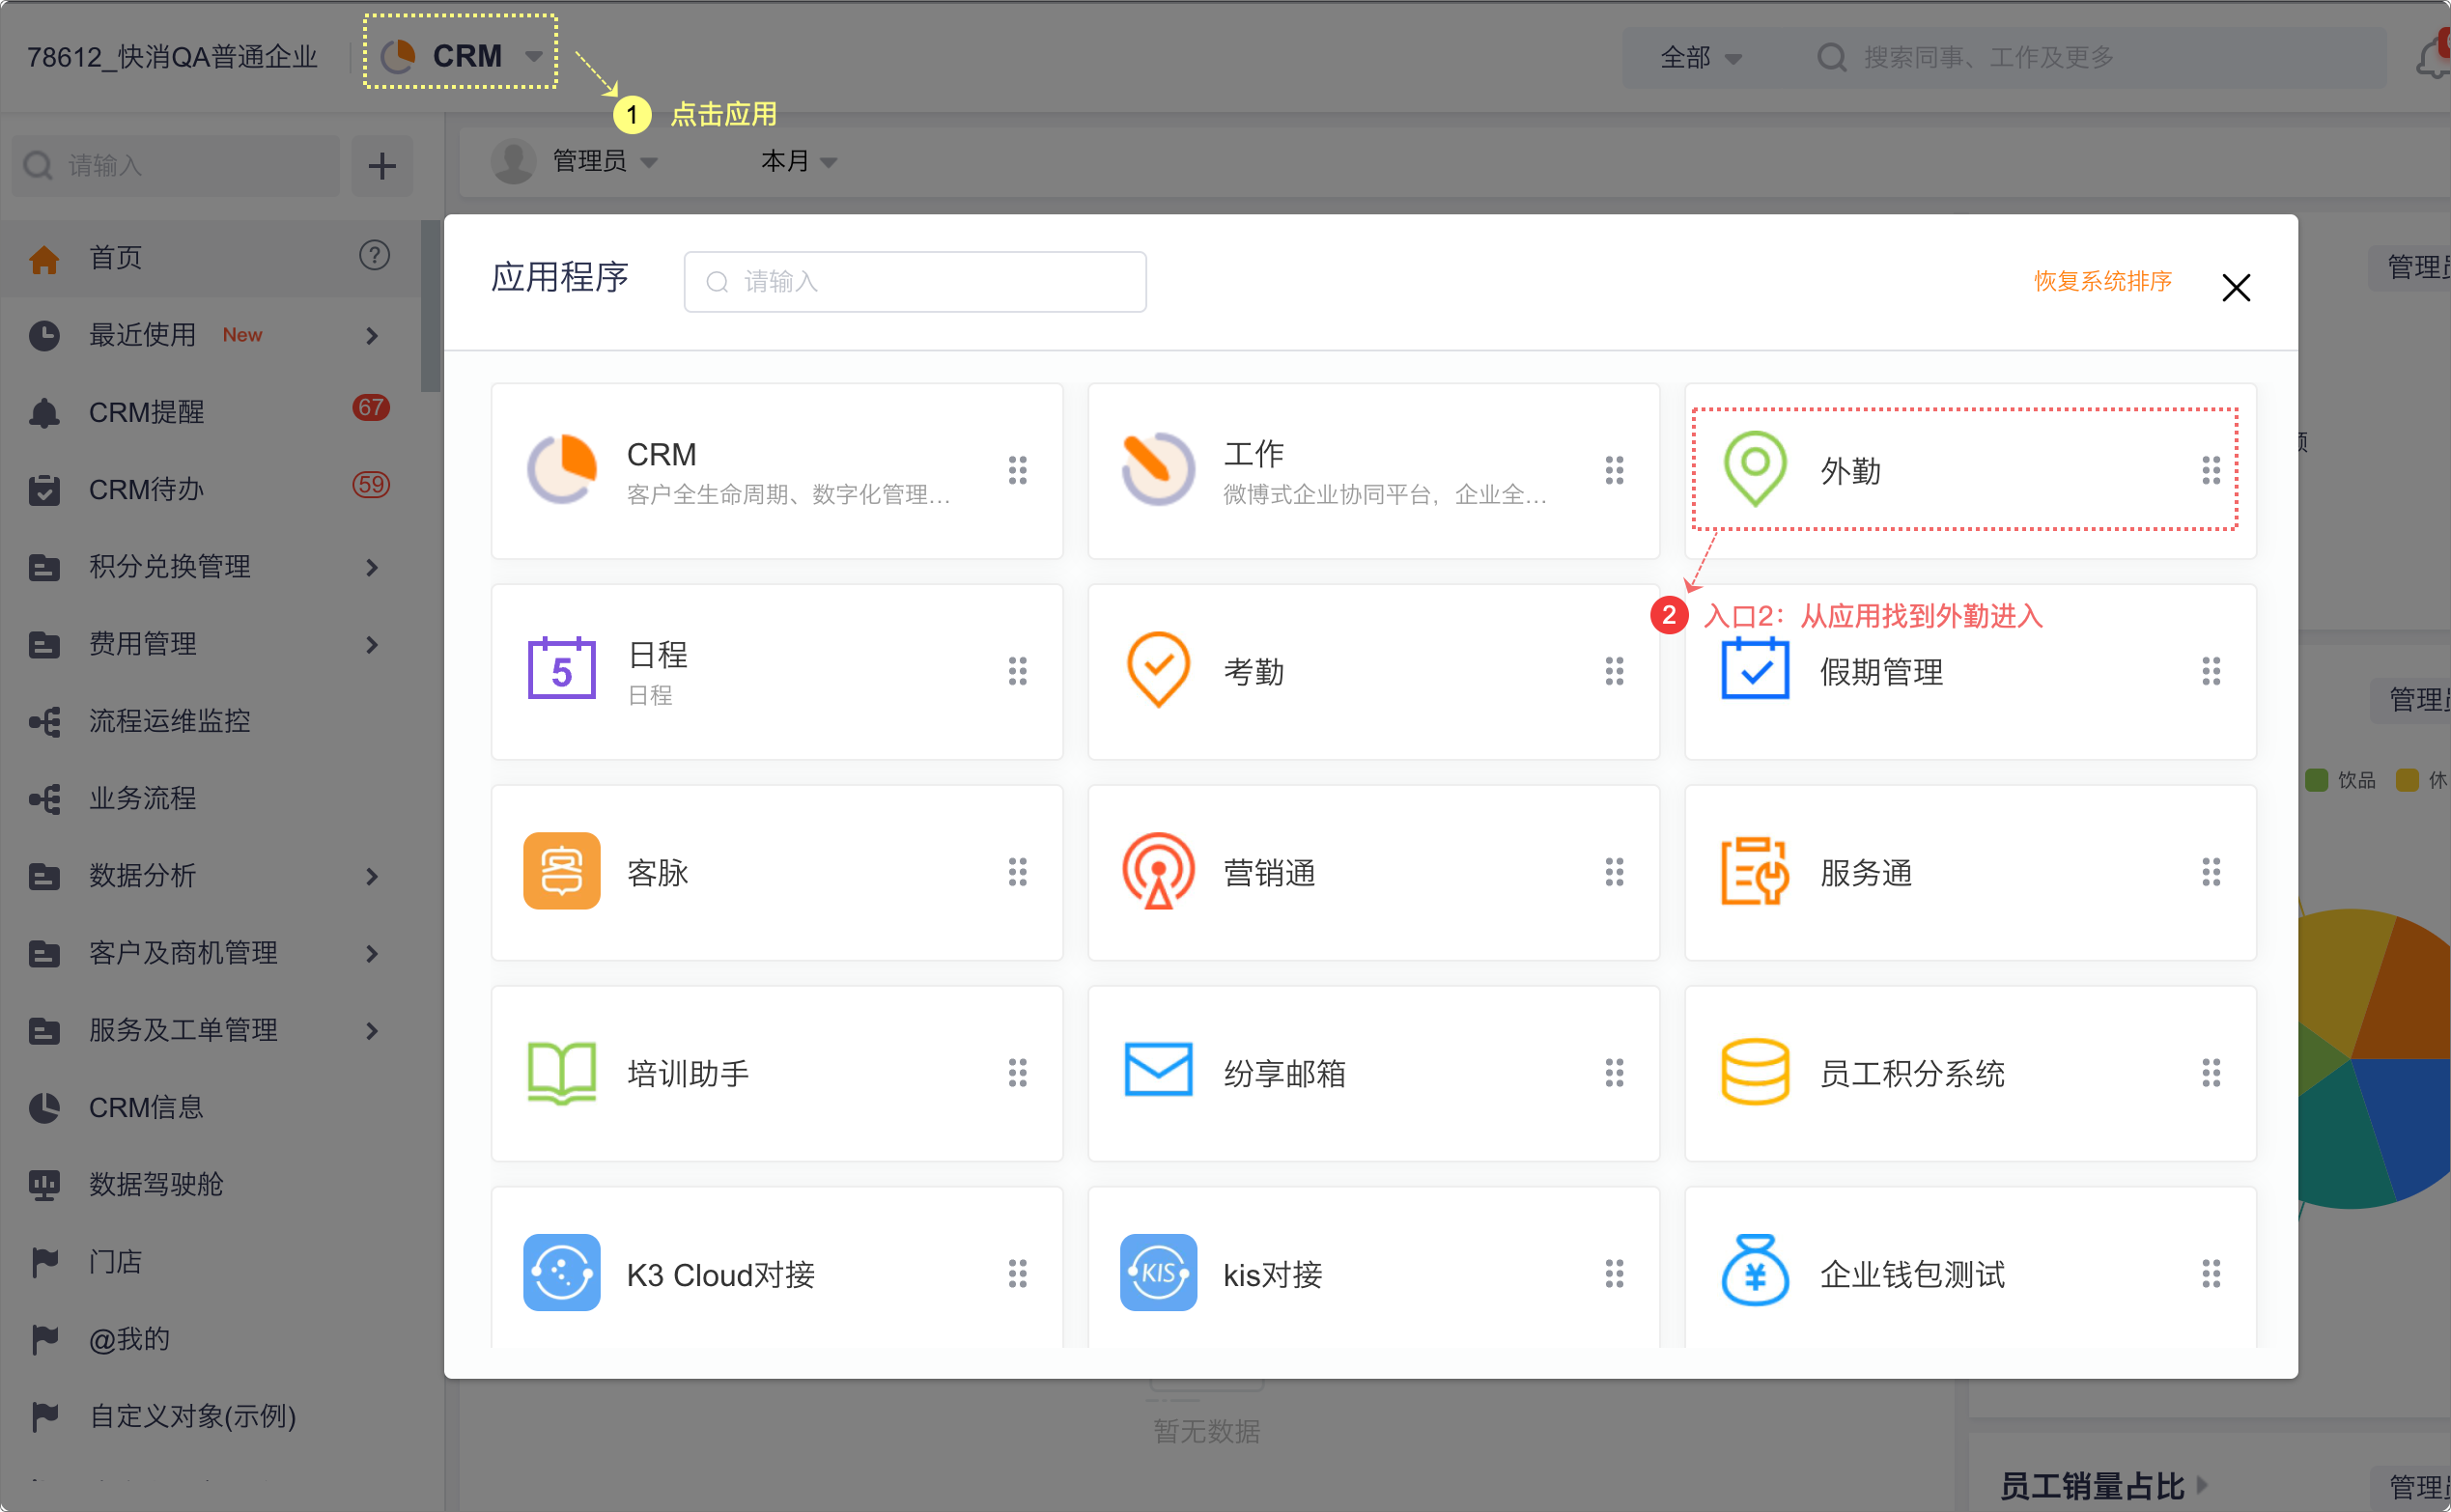Click the drag handle on 考勤 card
Screen dimensions: 2451x1512
pos(1614,671)
